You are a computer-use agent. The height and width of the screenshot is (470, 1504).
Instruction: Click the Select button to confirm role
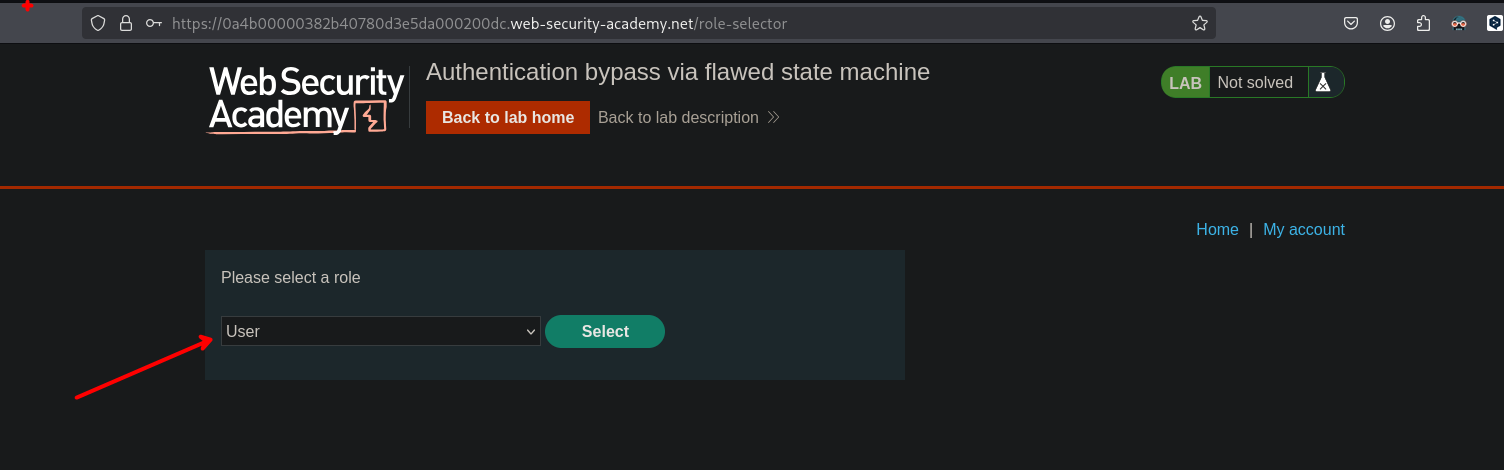[x=605, y=331]
